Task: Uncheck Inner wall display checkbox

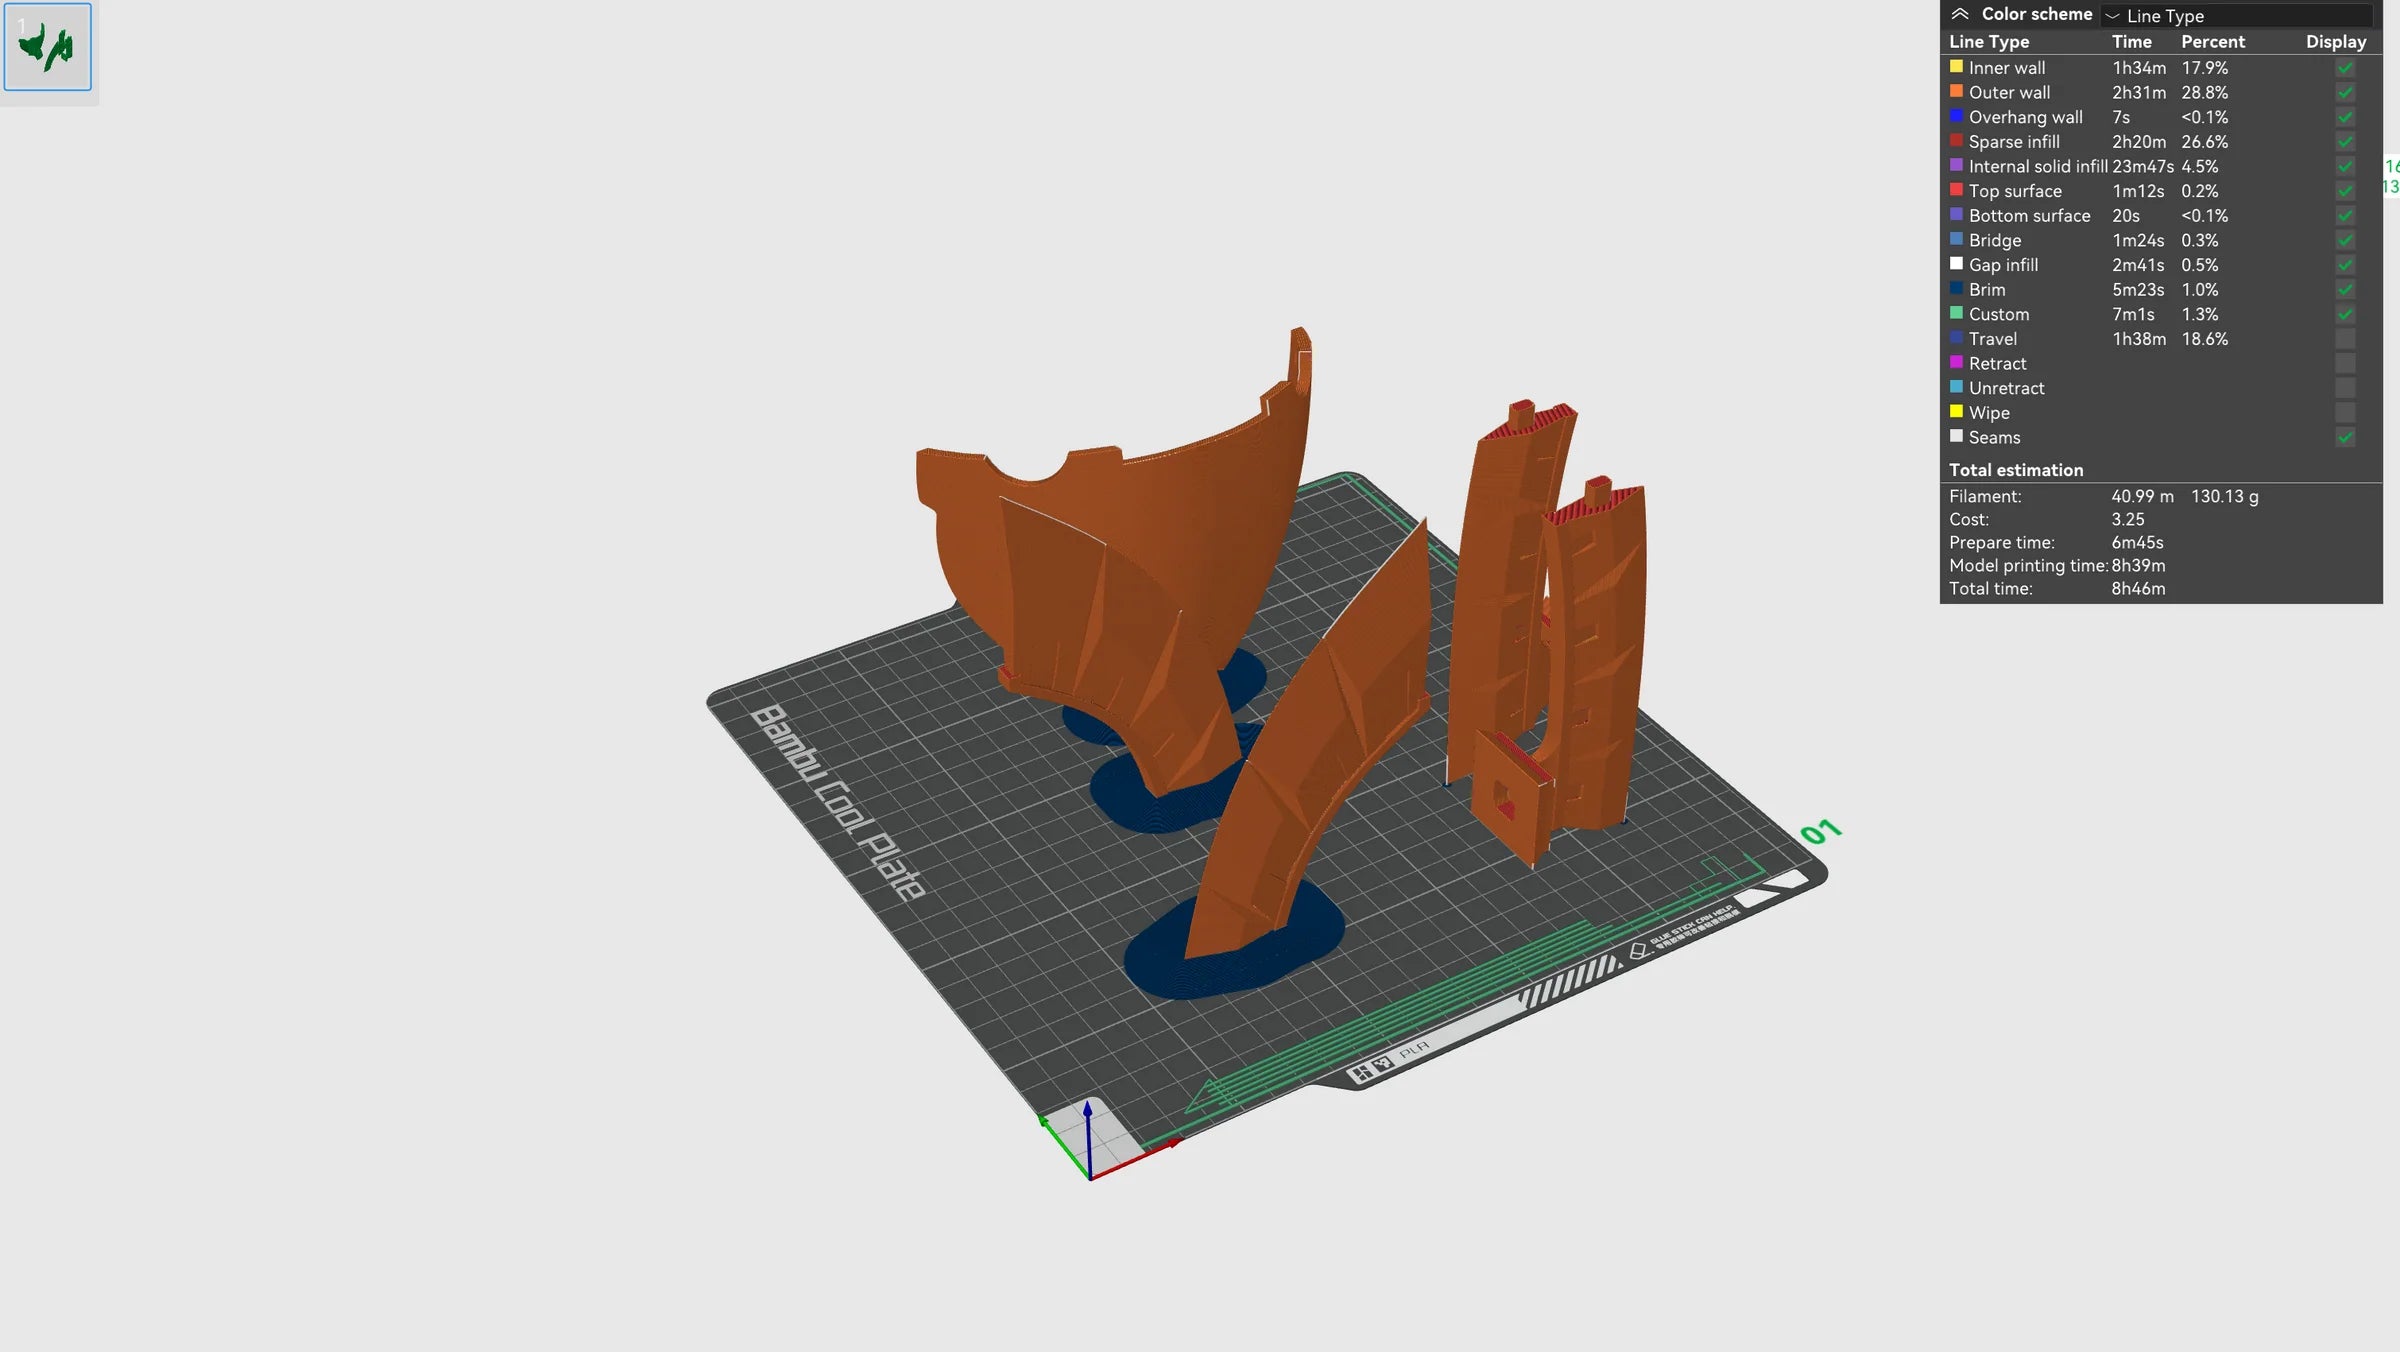Action: tap(2345, 68)
